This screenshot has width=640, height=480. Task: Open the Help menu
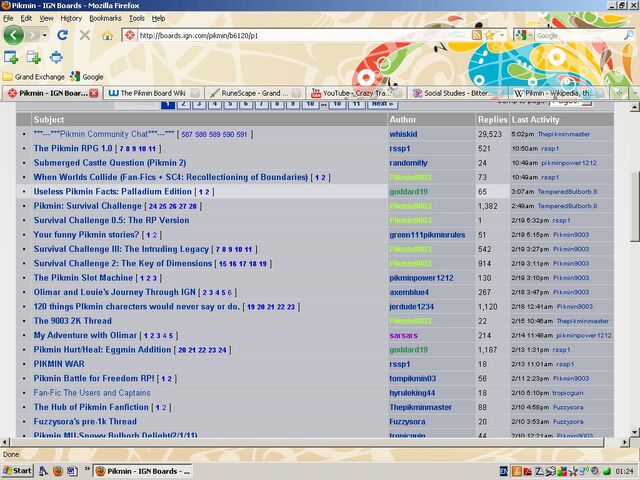tap(158, 18)
